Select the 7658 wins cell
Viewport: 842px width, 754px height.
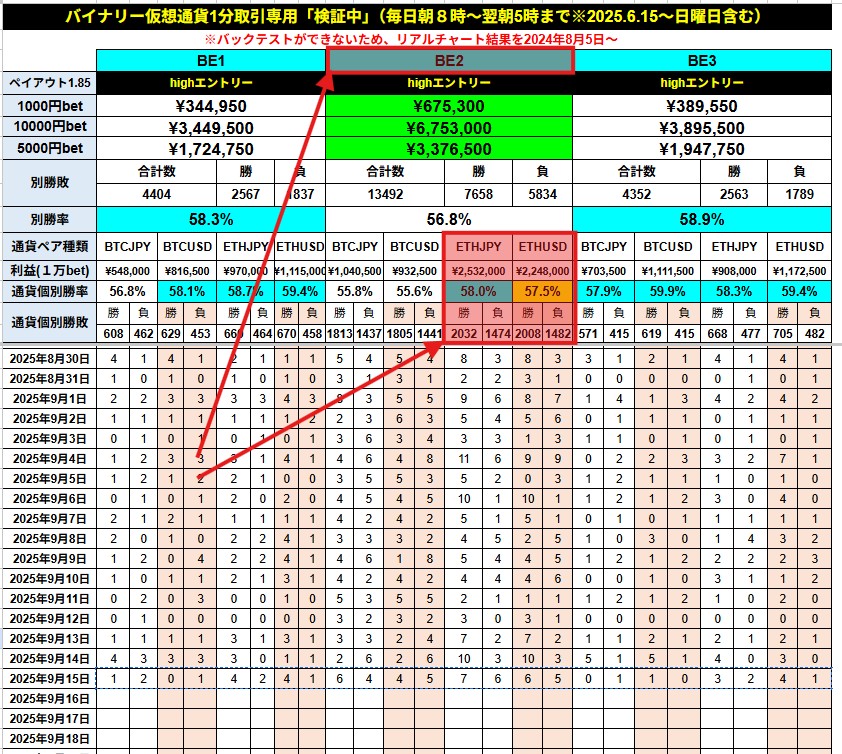click(x=478, y=194)
